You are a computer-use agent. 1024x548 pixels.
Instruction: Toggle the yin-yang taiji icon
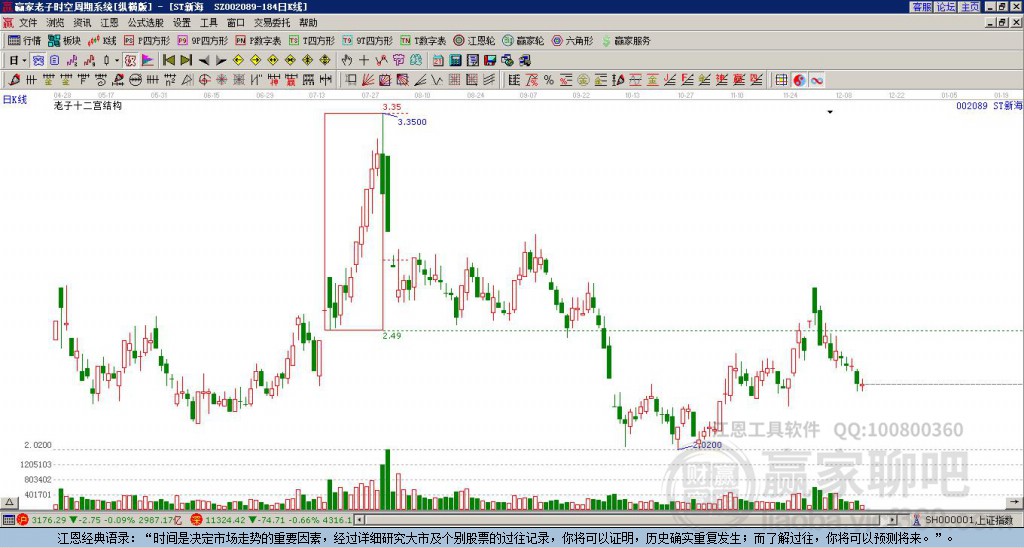tap(799, 80)
